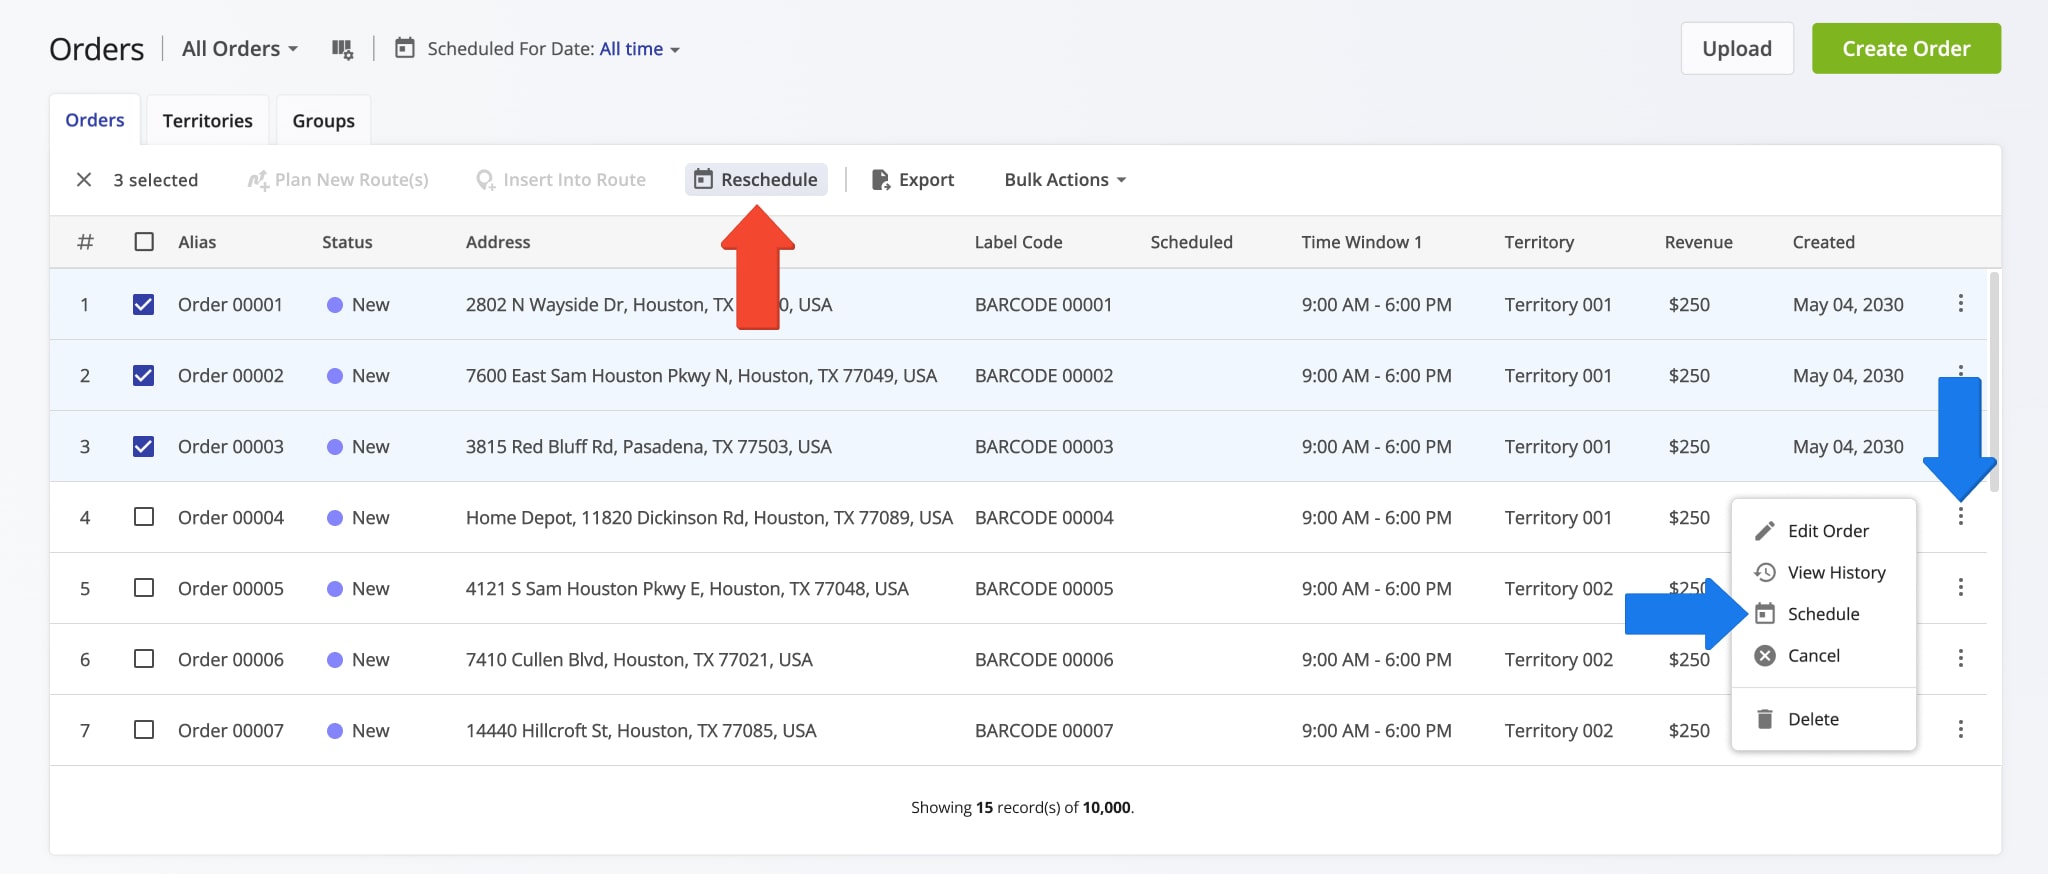The height and width of the screenshot is (874, 2048).
Task: Open the column settings icon beside All Orders
Action: [342, 49]
